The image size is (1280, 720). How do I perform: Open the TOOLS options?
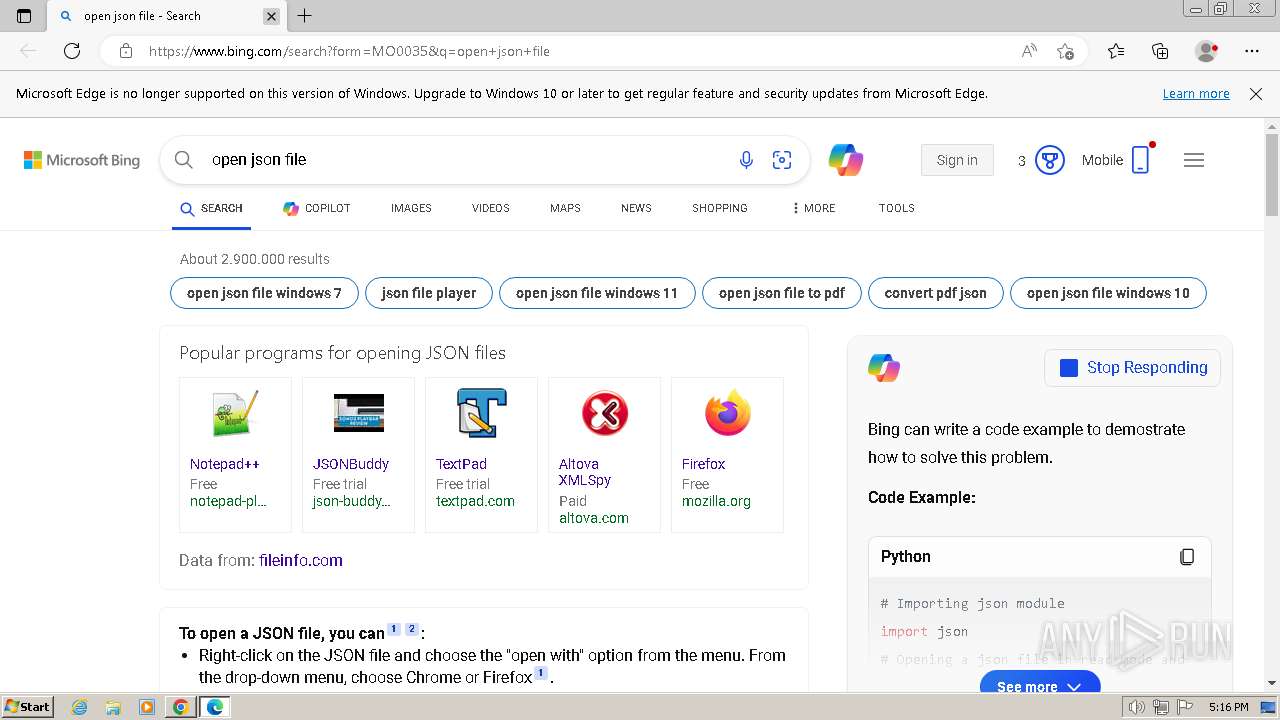(x=897, y=208)
